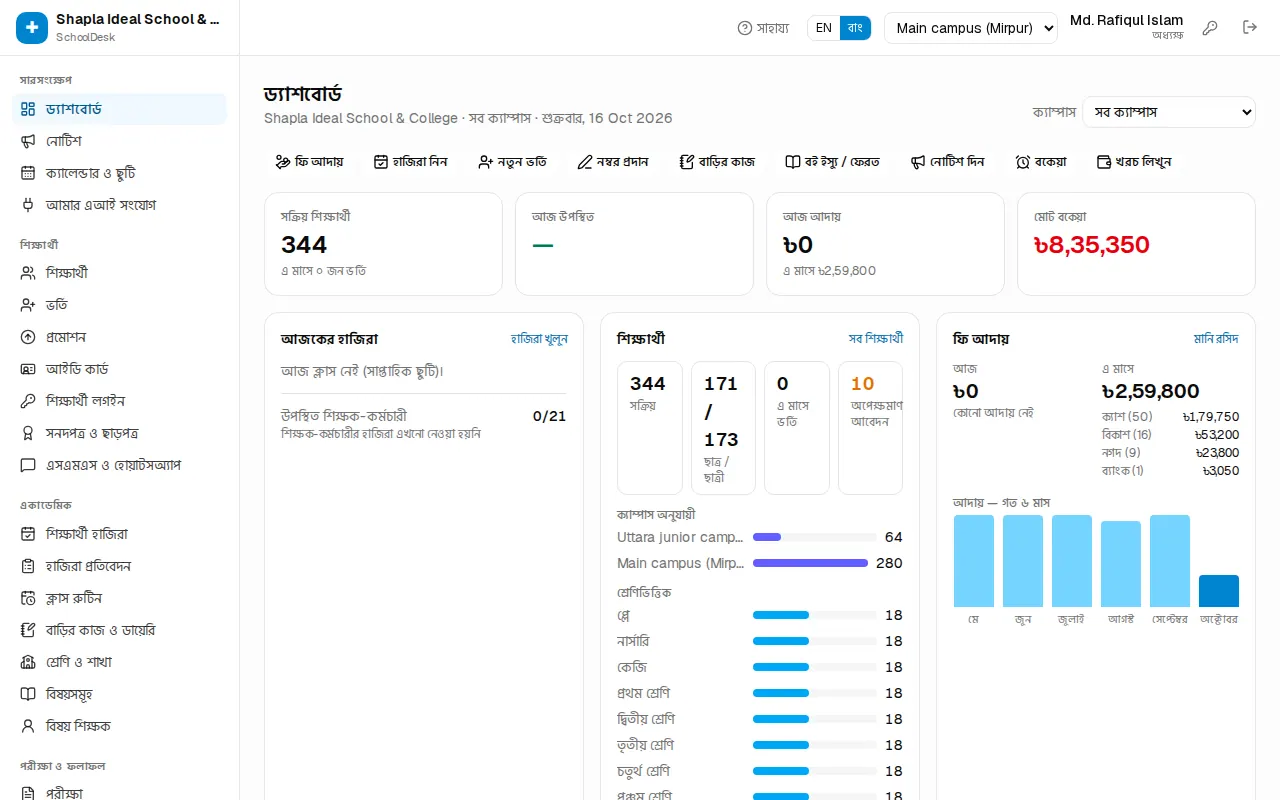Click the key icon for শিক্ষার্থী লগইন
The height and width of the screenshot is (800, 1280).
(28, 401)
